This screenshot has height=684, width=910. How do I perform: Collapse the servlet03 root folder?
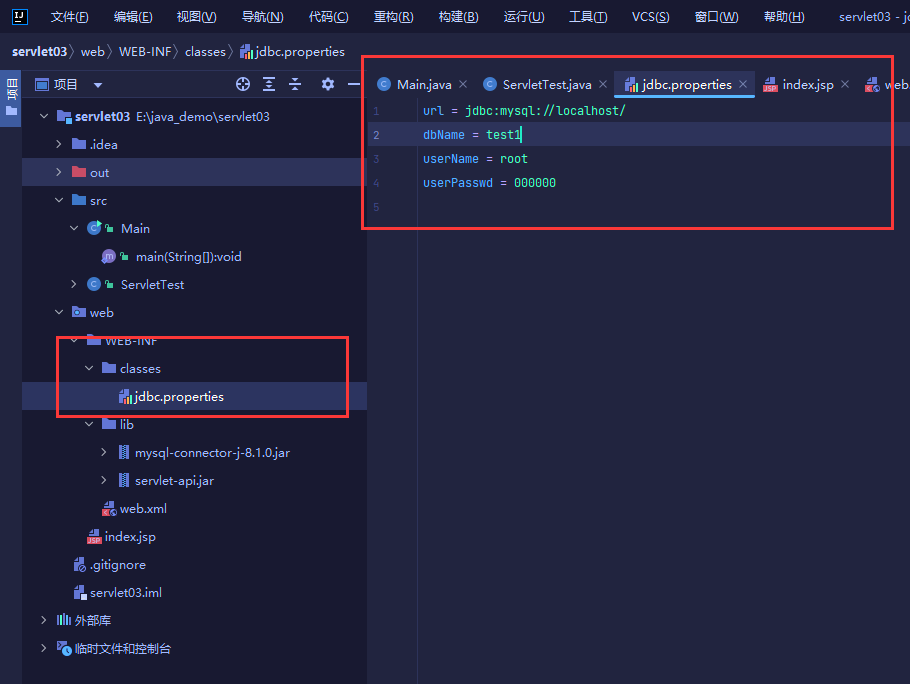click(44, 116)
